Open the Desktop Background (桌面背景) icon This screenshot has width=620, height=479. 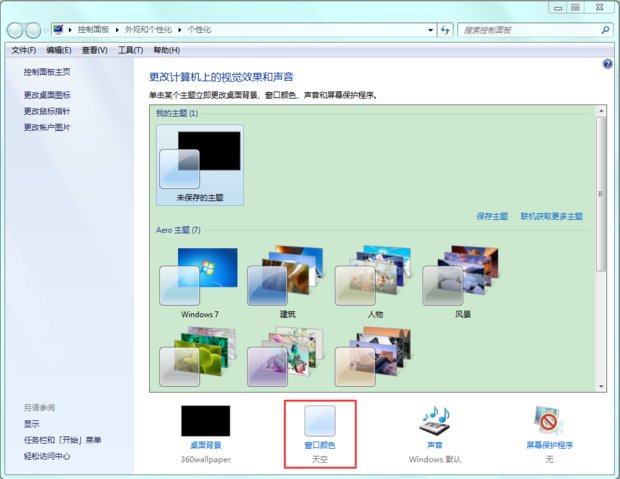pyautogui.click(x=206, y=421)
